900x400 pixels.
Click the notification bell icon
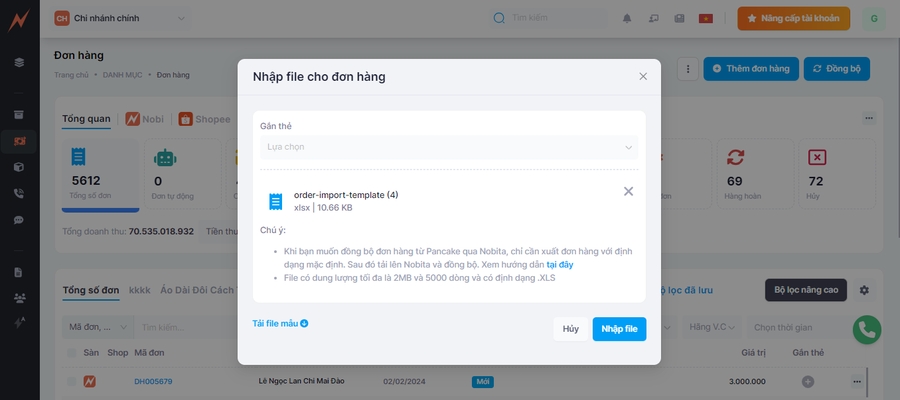[627, 18]
